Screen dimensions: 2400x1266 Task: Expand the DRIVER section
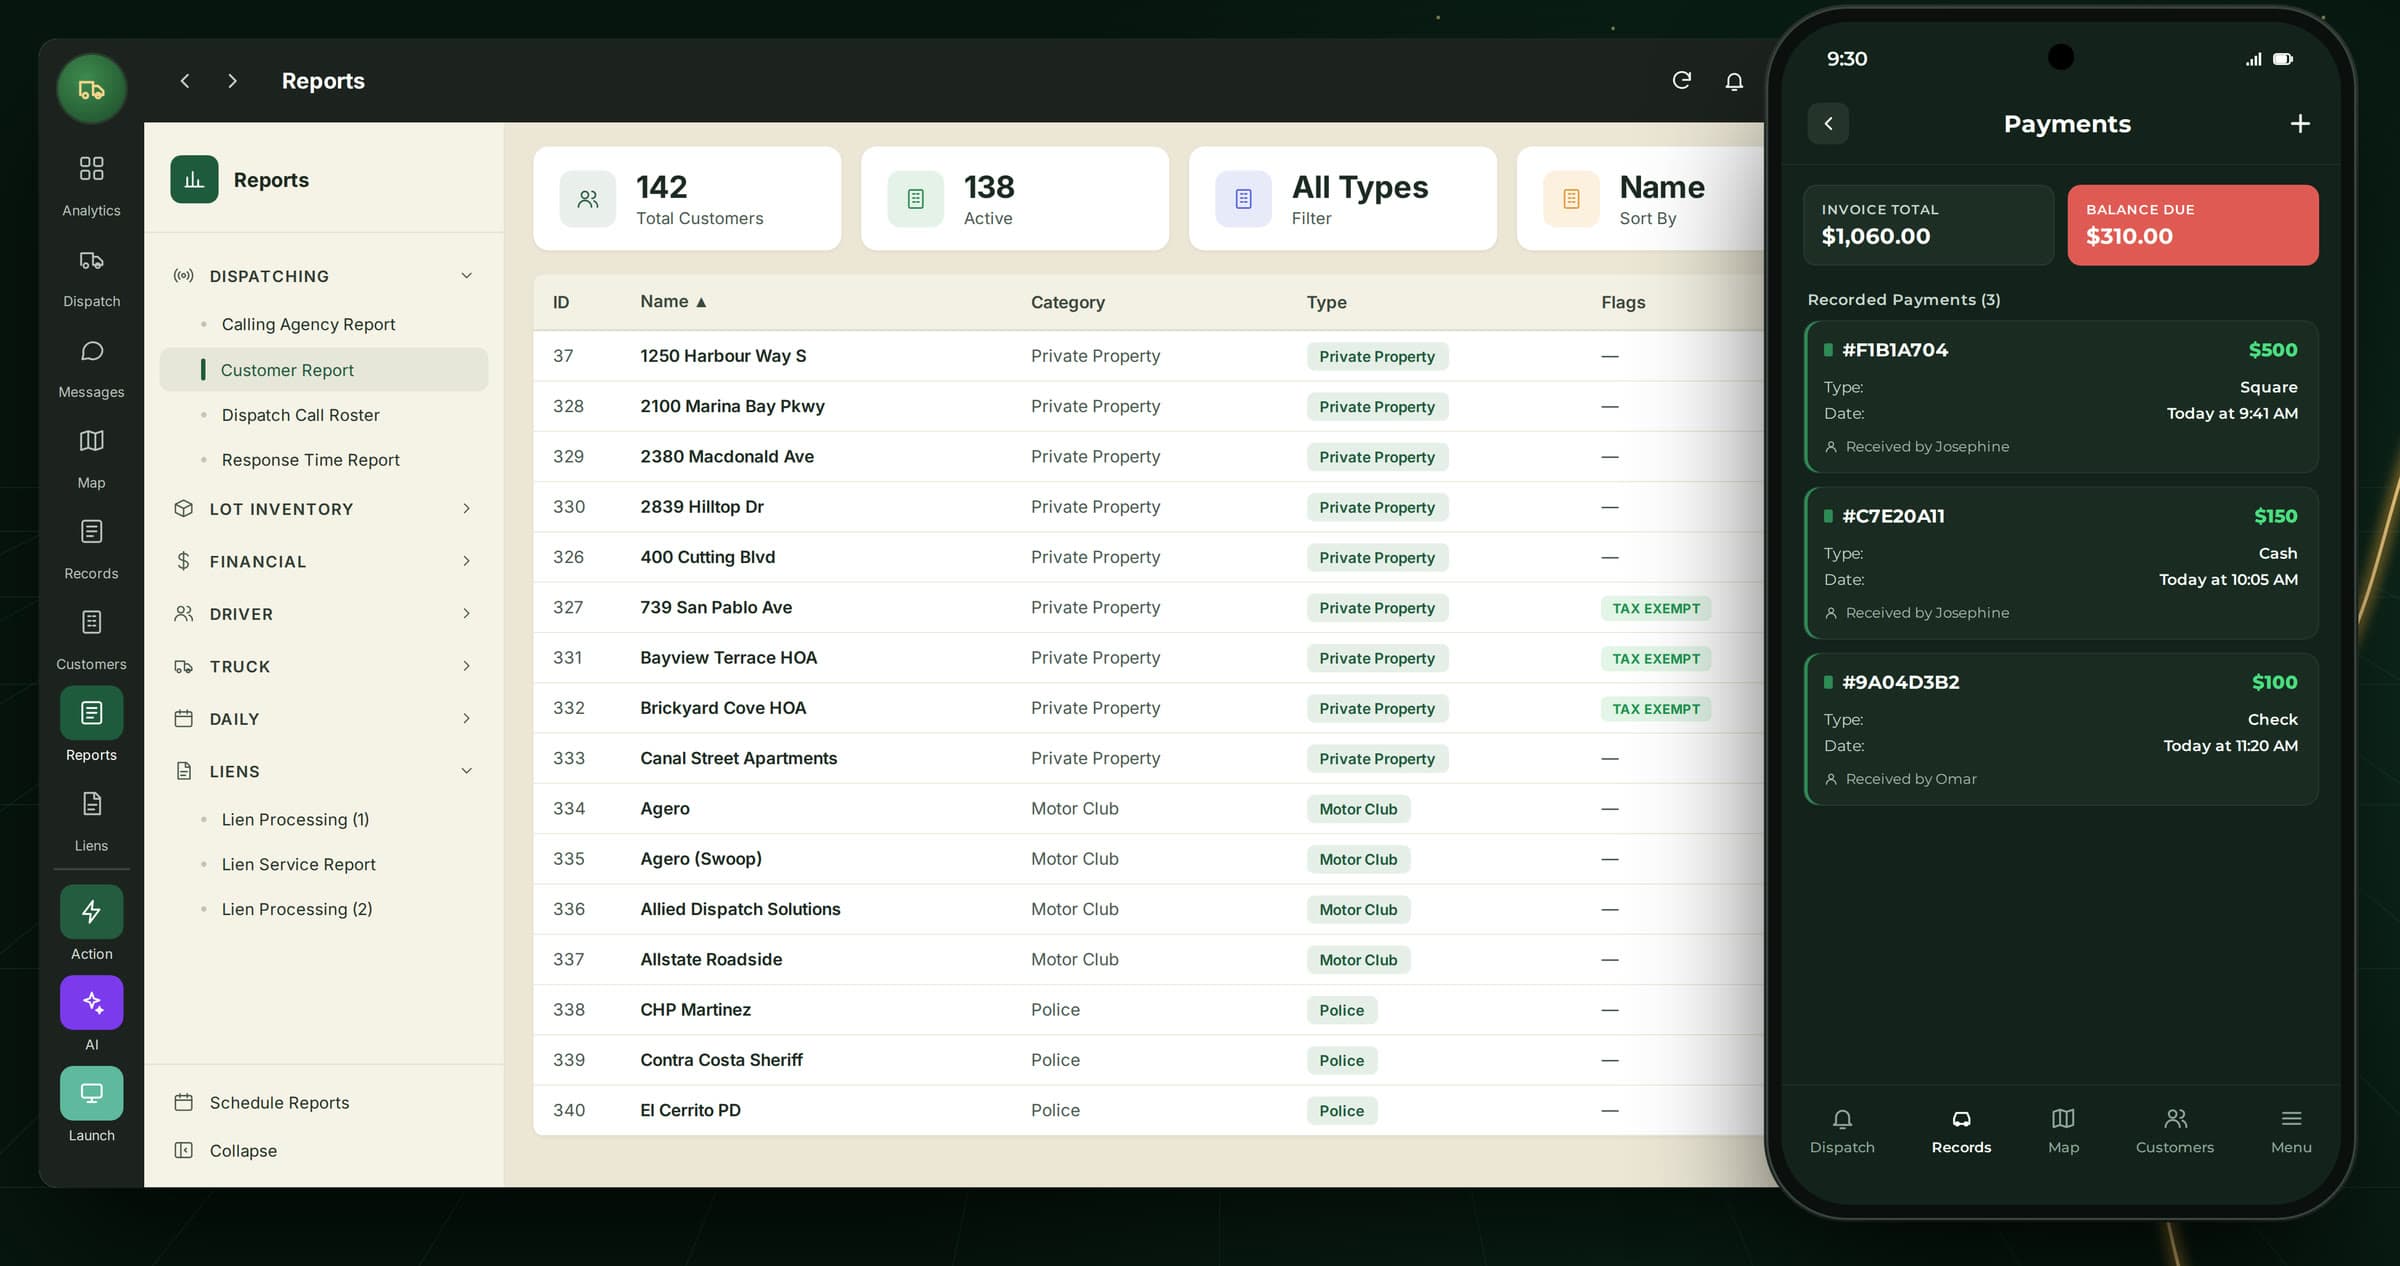324,614
